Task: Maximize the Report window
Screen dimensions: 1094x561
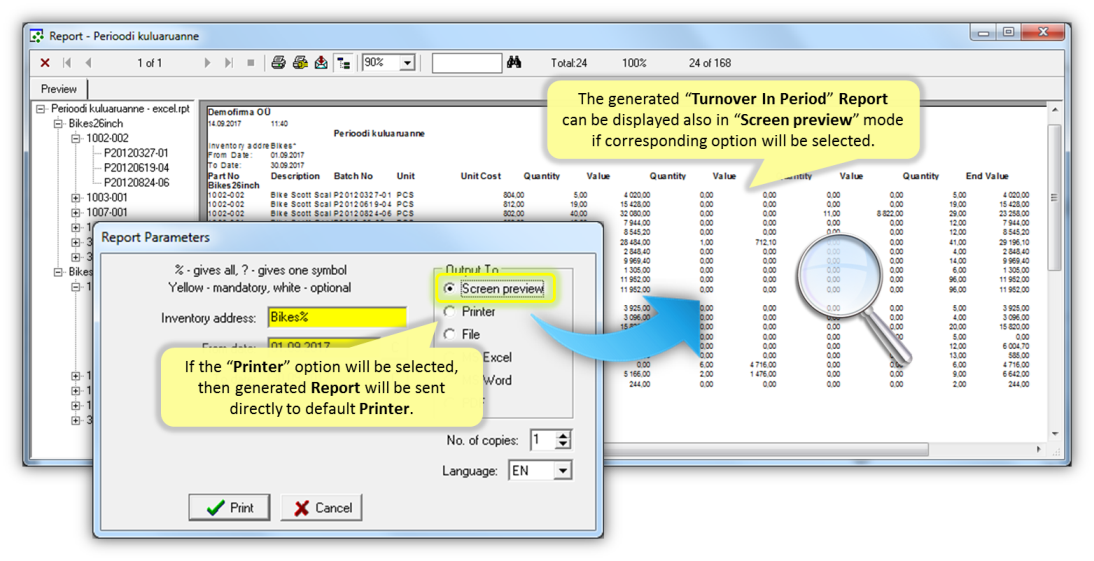Action: [x=1008, y=33]
